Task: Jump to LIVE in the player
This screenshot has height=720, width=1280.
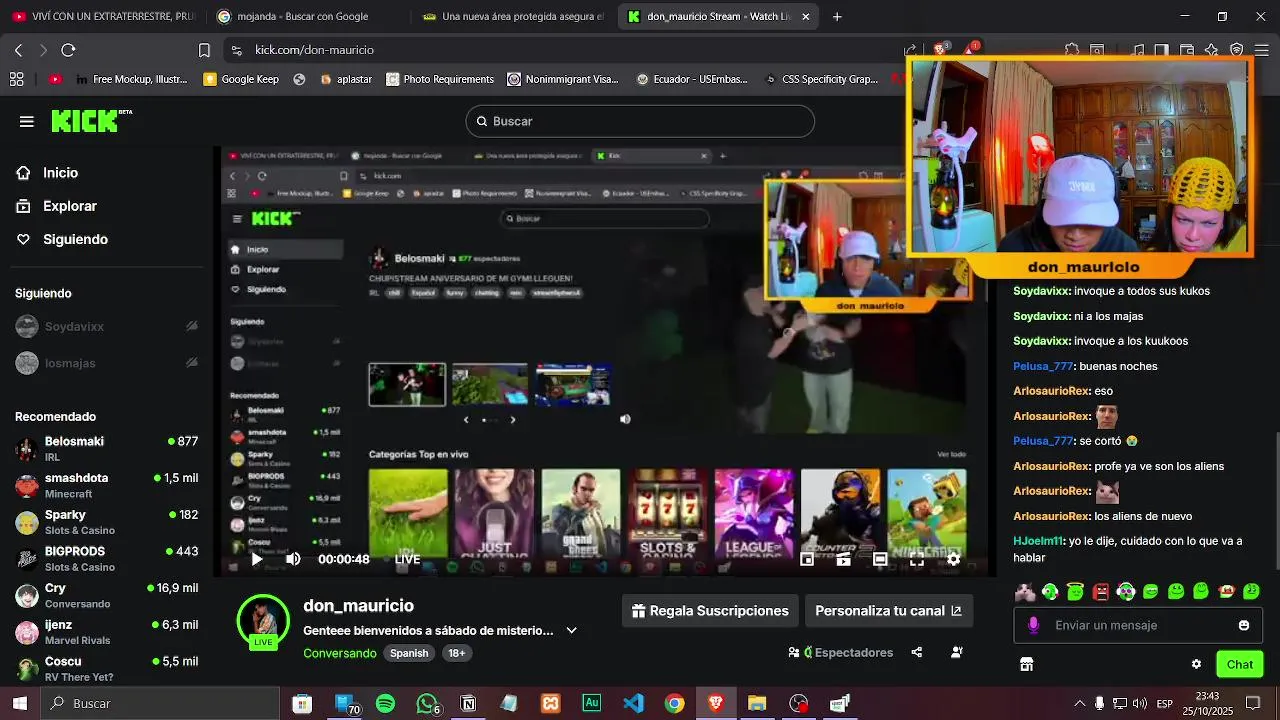Action: point(407,559)
